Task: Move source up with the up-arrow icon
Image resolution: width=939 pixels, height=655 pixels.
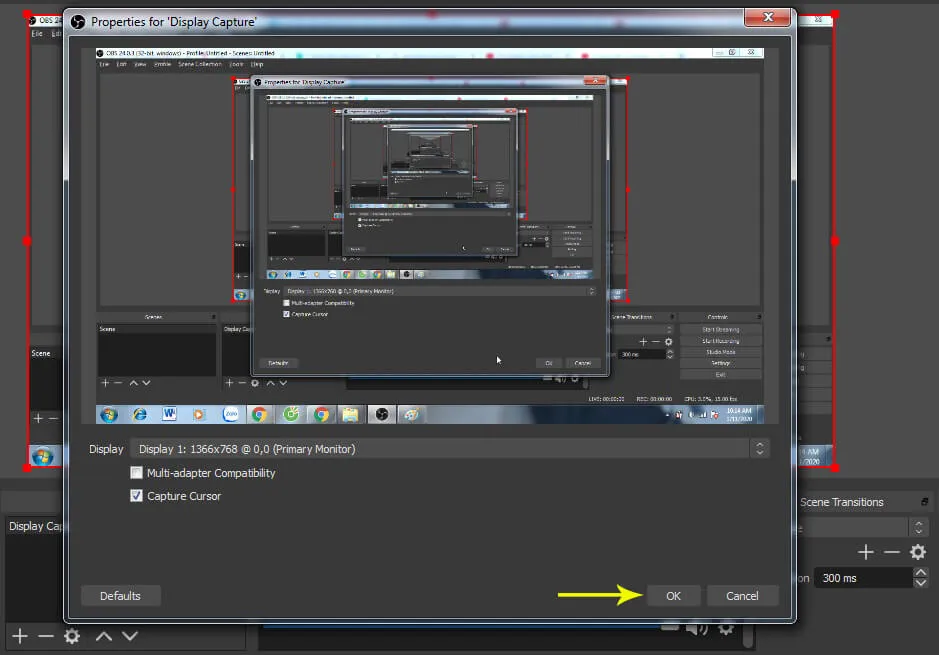Action: [102, 636]
